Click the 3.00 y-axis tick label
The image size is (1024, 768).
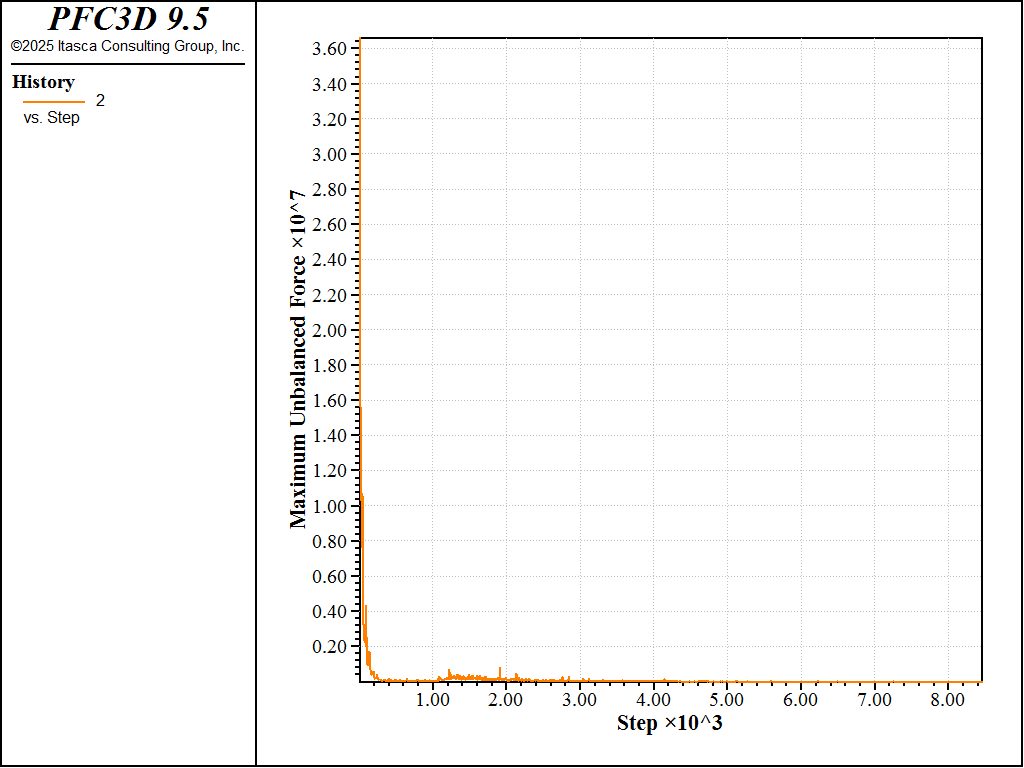click(x=330, y=155)
